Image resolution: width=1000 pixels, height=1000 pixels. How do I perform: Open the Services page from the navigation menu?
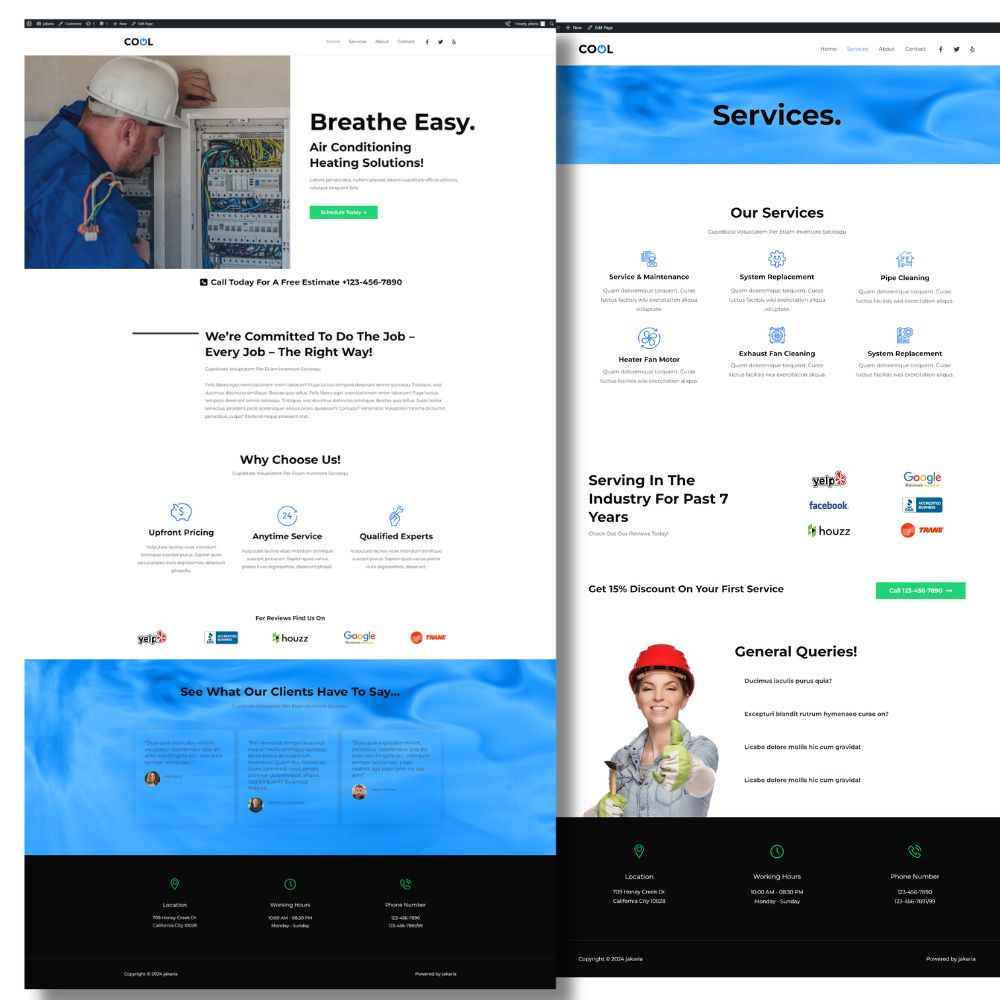pyautogui.click(x=359, y=41)
